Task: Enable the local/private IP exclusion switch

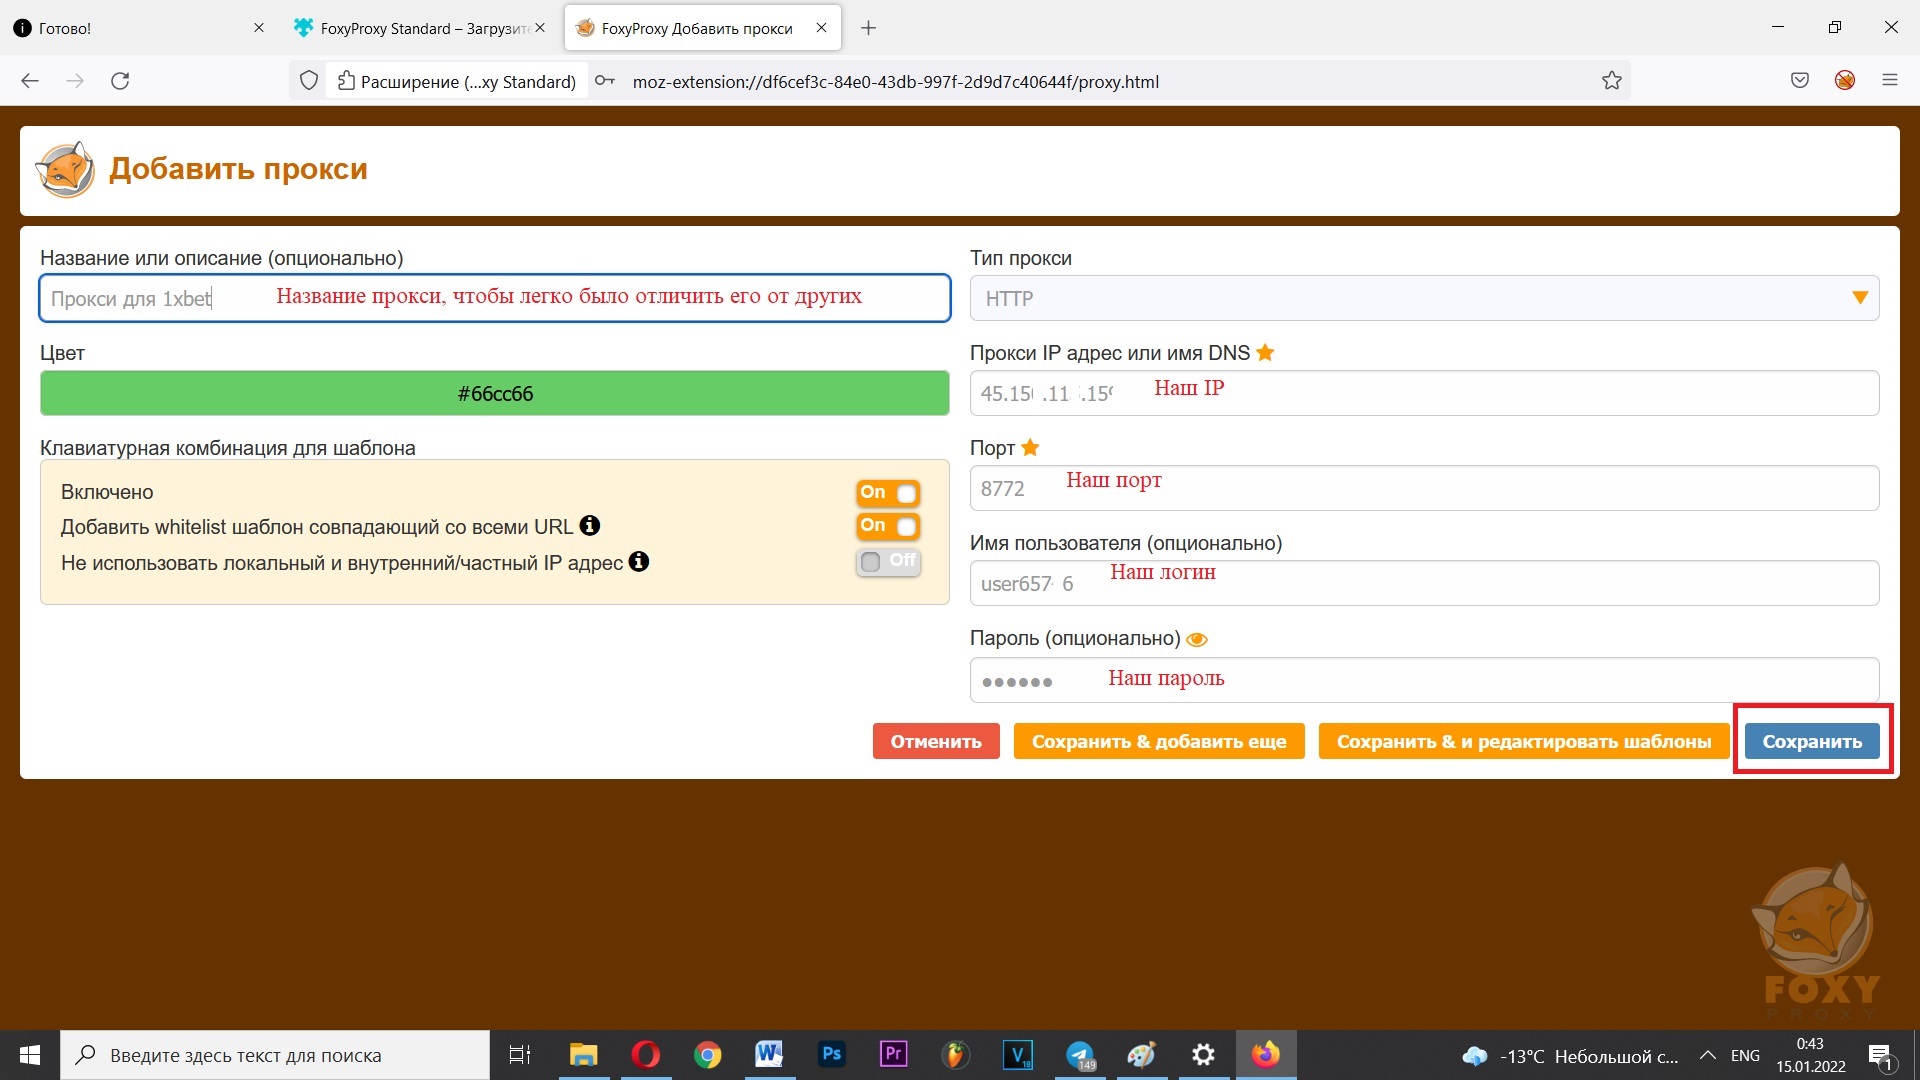Action: click(x=888, y=562)
